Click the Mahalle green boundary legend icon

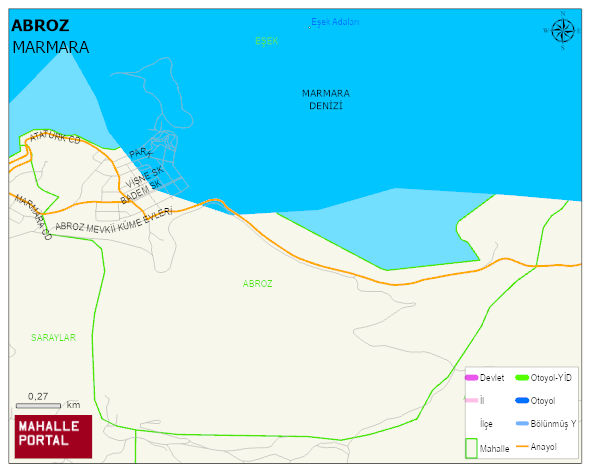[x=472, y=448]
